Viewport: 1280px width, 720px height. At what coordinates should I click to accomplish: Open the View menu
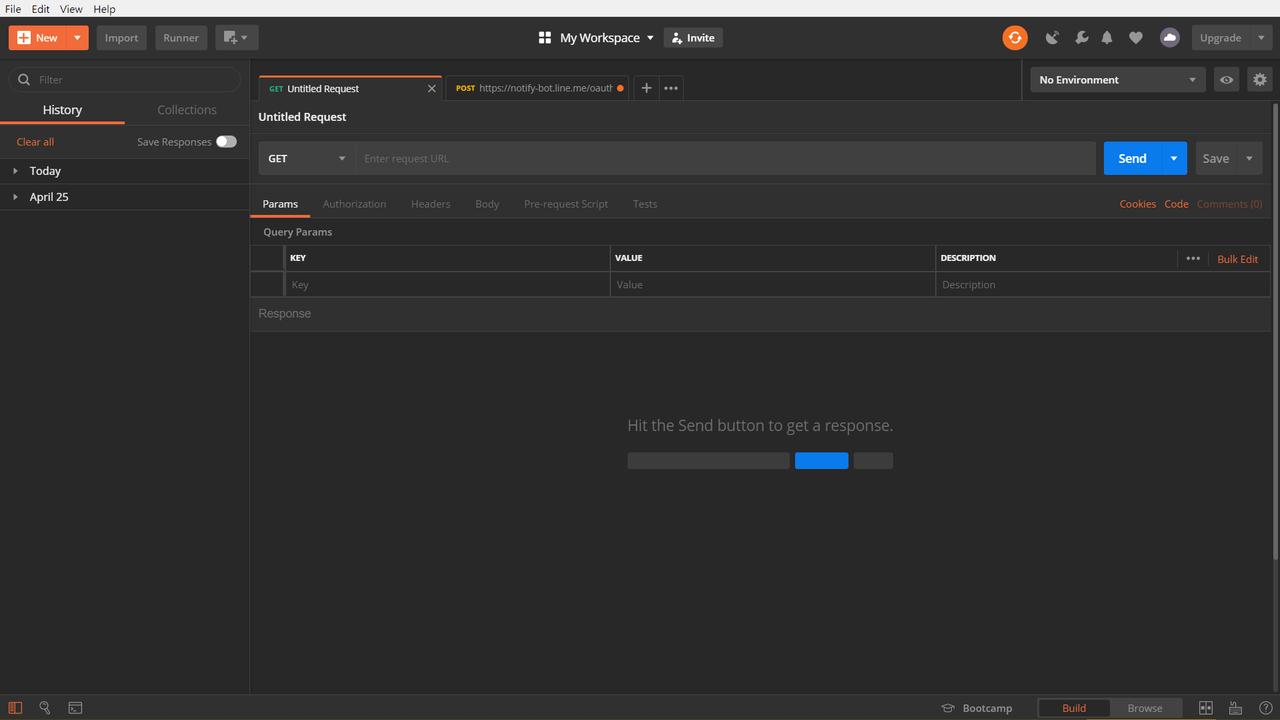tap(71, 9)
